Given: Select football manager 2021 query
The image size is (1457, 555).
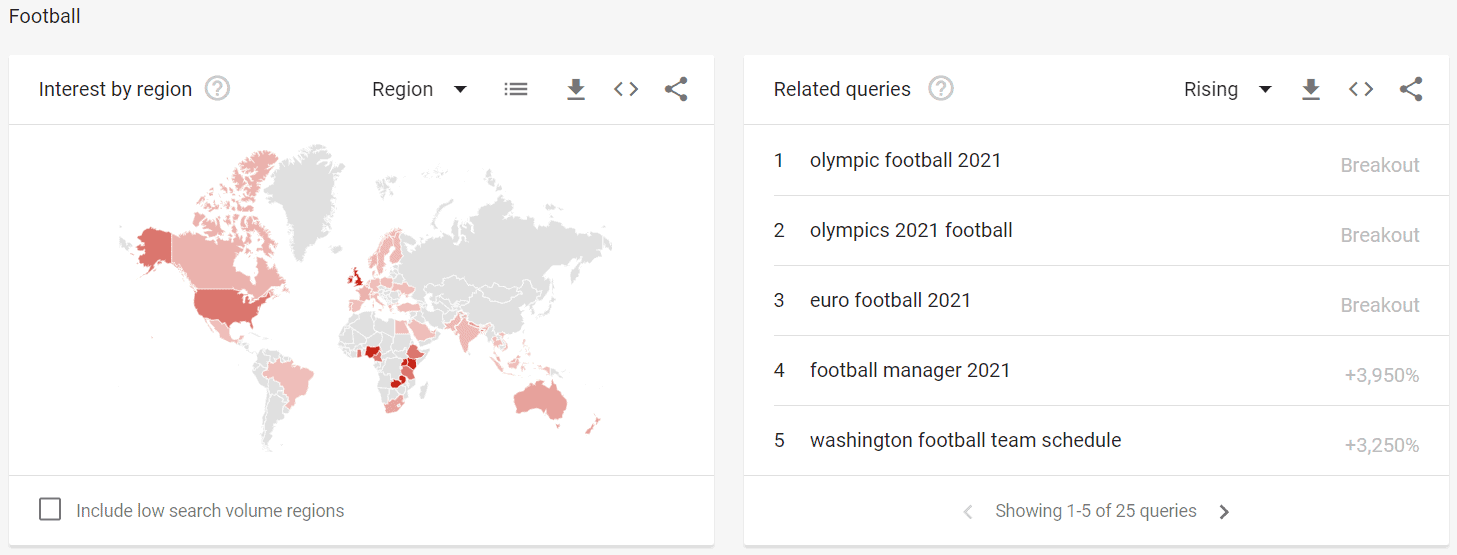Looking at the screenshot, I should tap(910, 371).
